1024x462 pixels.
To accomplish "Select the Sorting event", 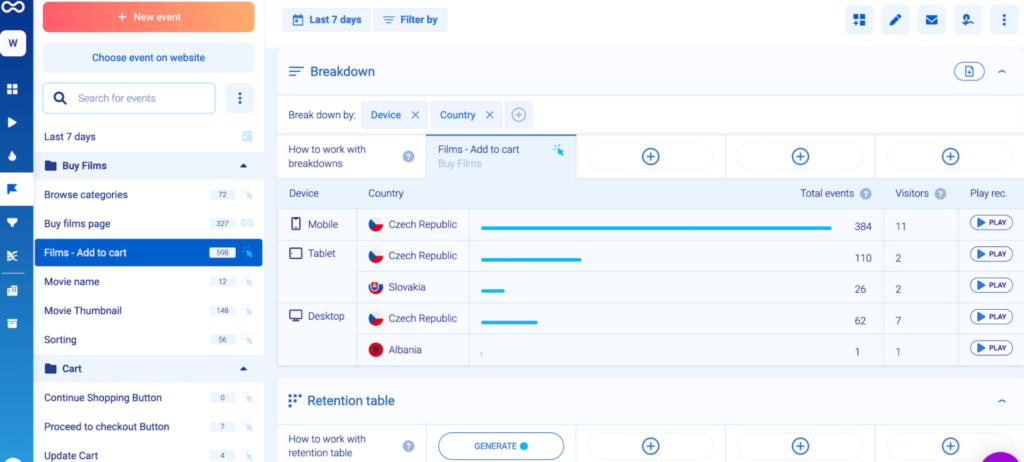I will (149, 340).
